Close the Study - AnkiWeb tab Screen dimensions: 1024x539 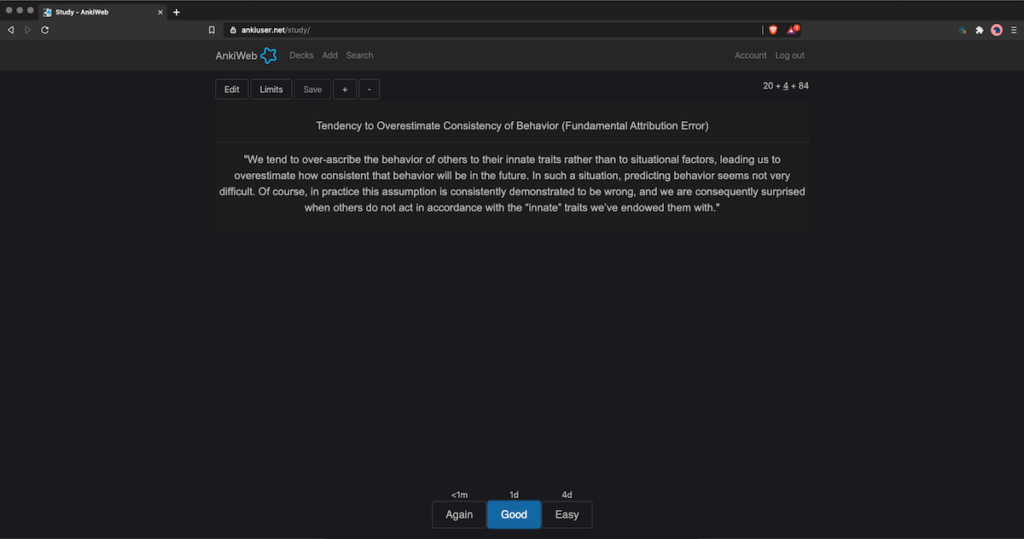pos(160,12)
